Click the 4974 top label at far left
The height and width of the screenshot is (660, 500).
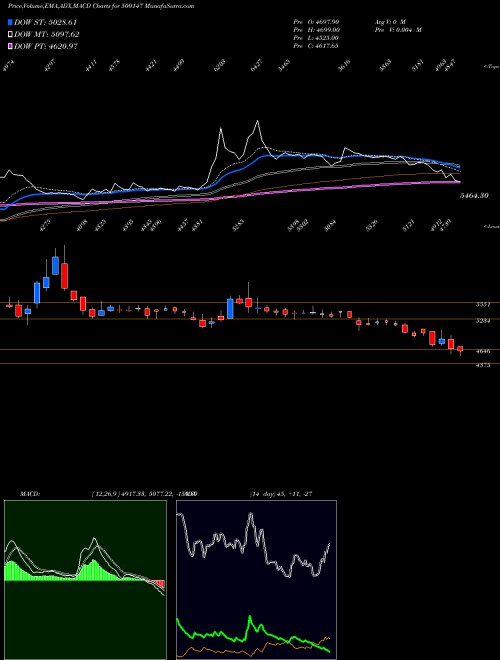pos(8,66)
